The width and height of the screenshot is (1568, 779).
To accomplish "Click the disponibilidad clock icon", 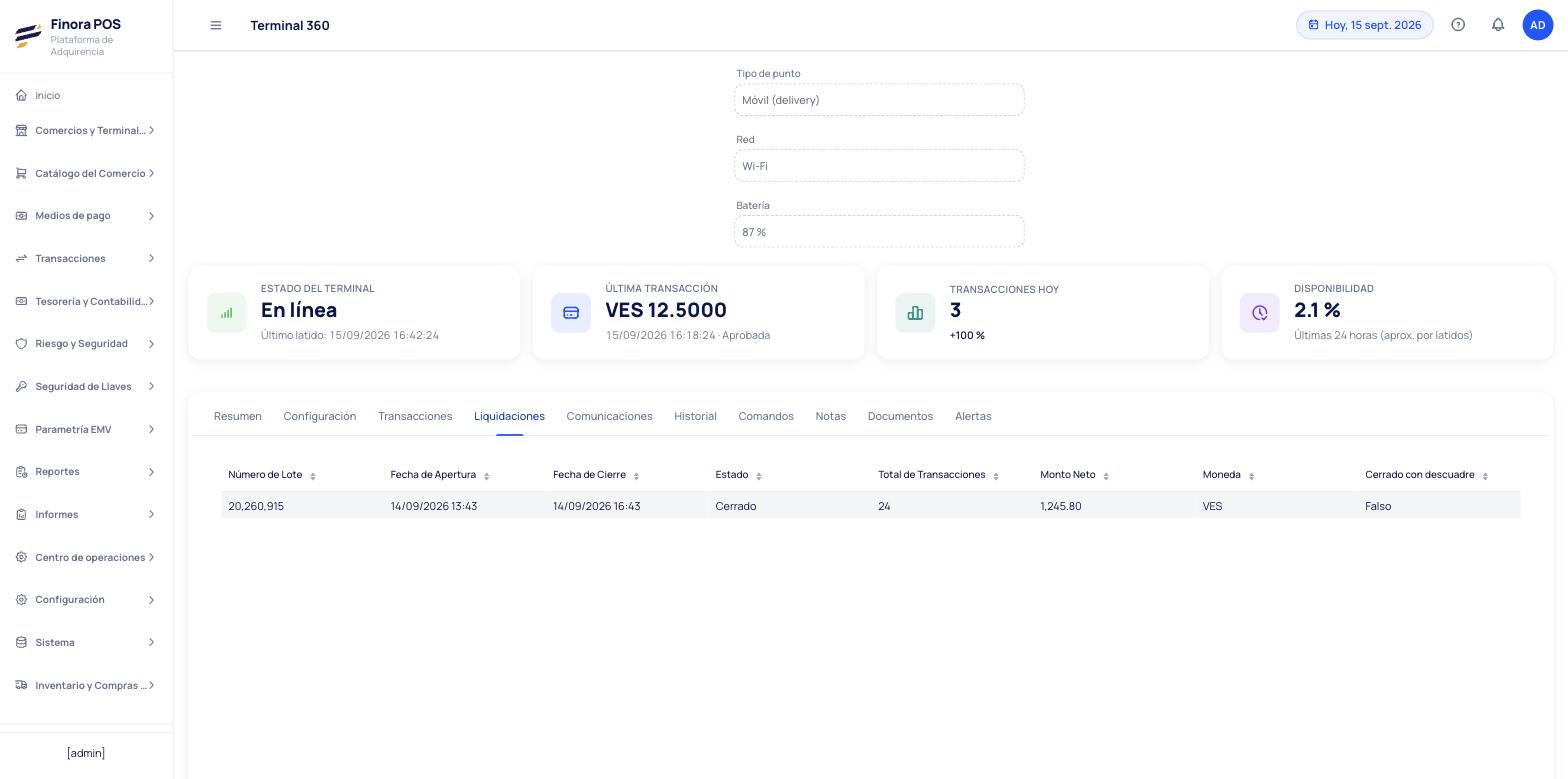I will [1260, 313].
